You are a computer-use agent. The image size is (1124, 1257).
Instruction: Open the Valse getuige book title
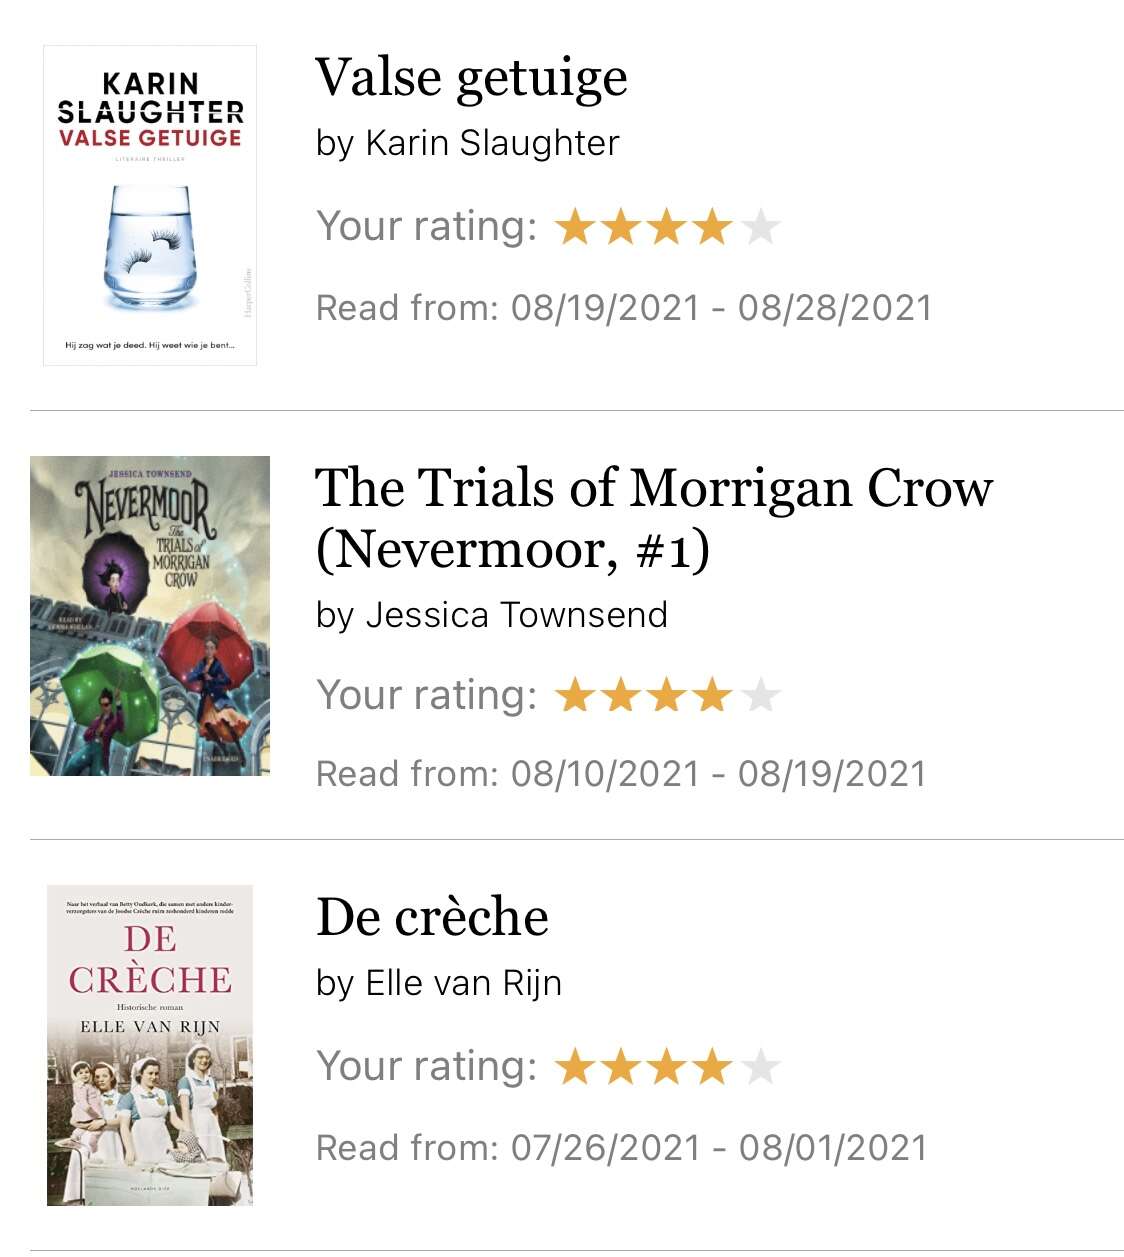coord(471,78)
